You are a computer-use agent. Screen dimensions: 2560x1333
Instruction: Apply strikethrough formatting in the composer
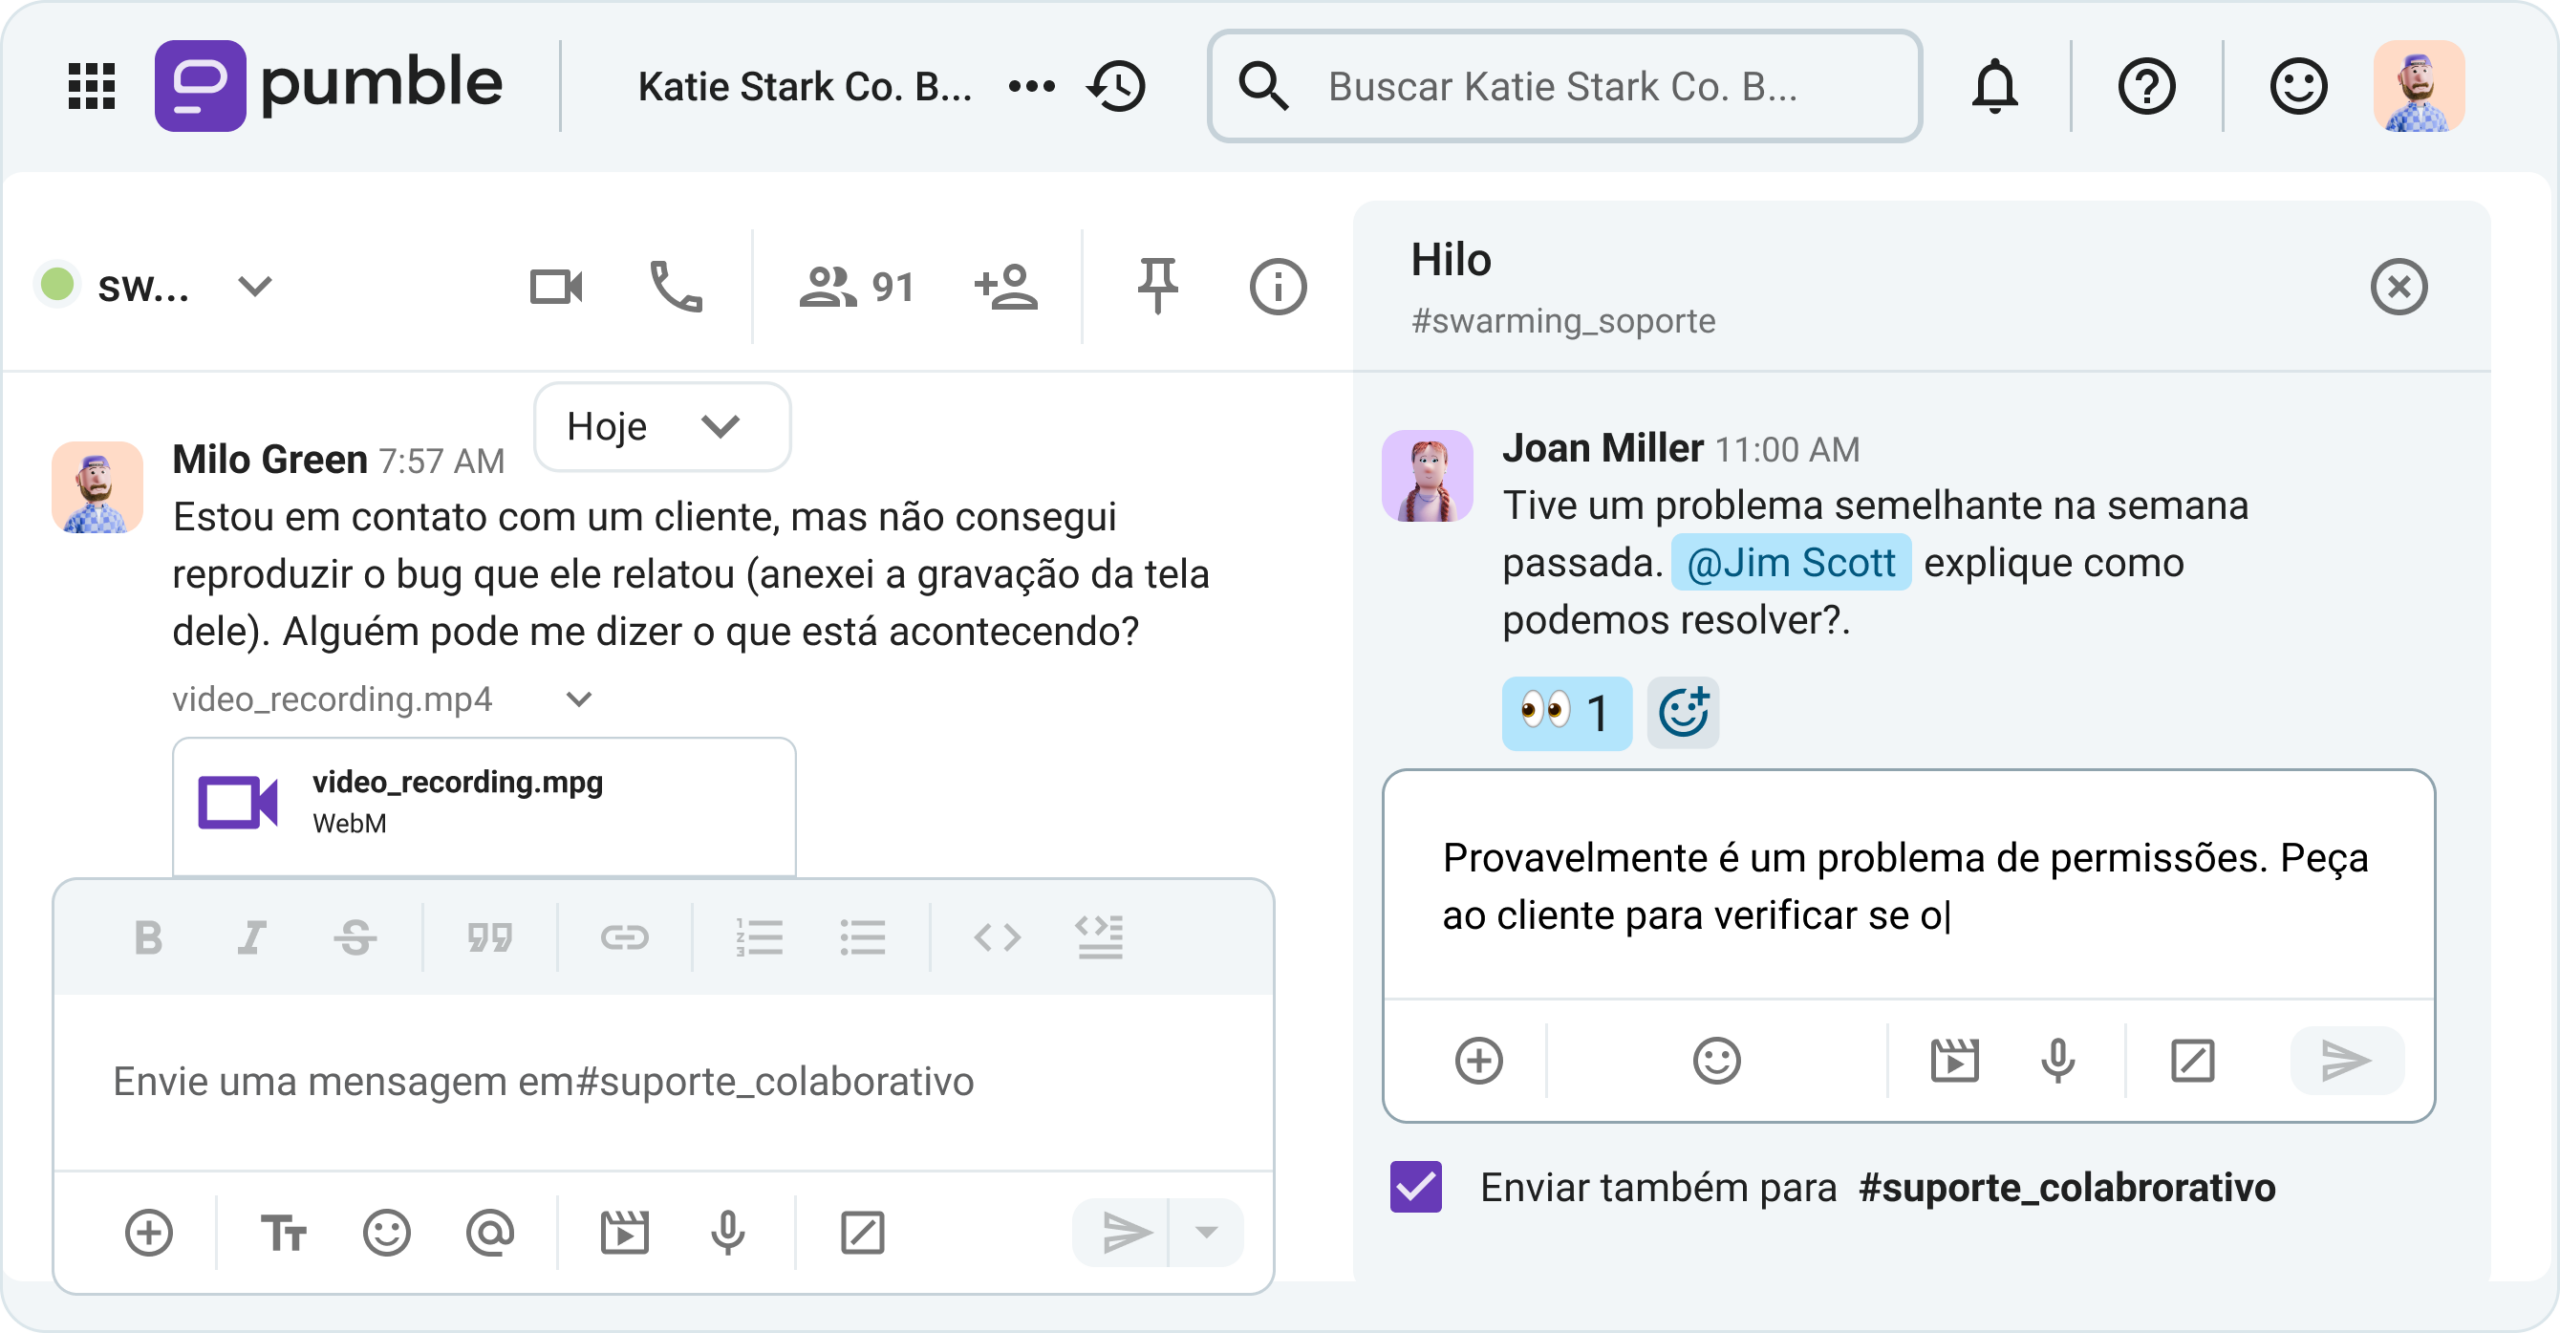pos(357,937)
